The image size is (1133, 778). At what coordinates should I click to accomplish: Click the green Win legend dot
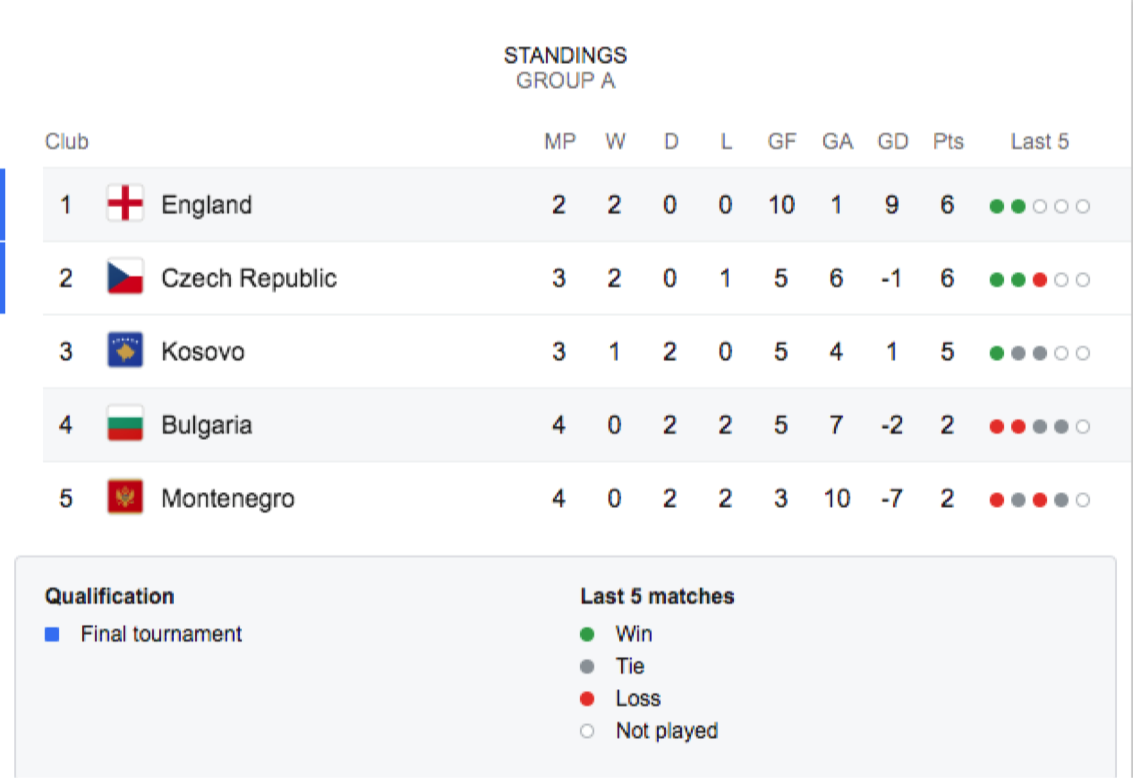click(x=587, y=634)
